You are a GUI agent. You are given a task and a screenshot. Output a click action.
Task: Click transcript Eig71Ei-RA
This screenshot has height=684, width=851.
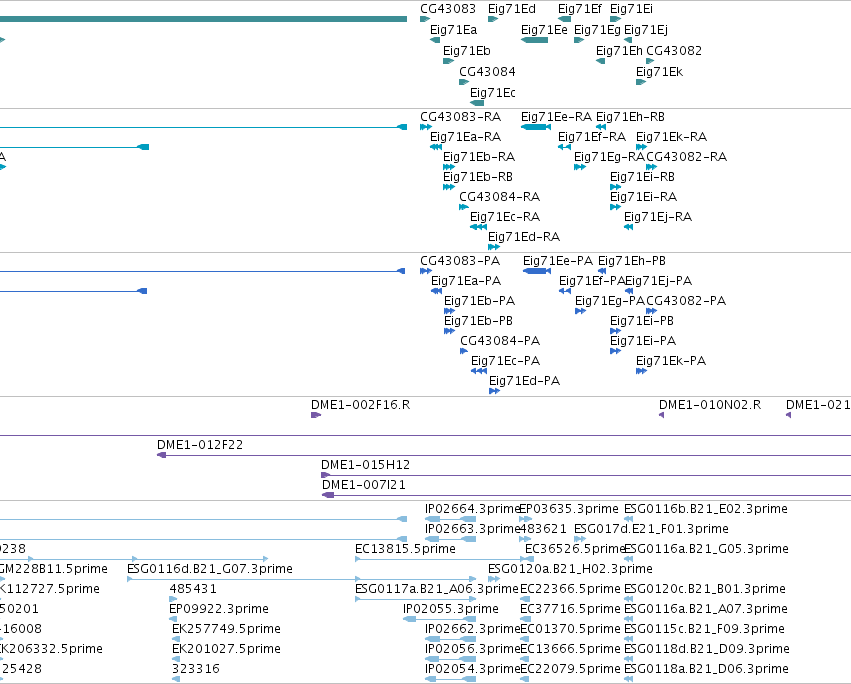(x=644, y=197)
